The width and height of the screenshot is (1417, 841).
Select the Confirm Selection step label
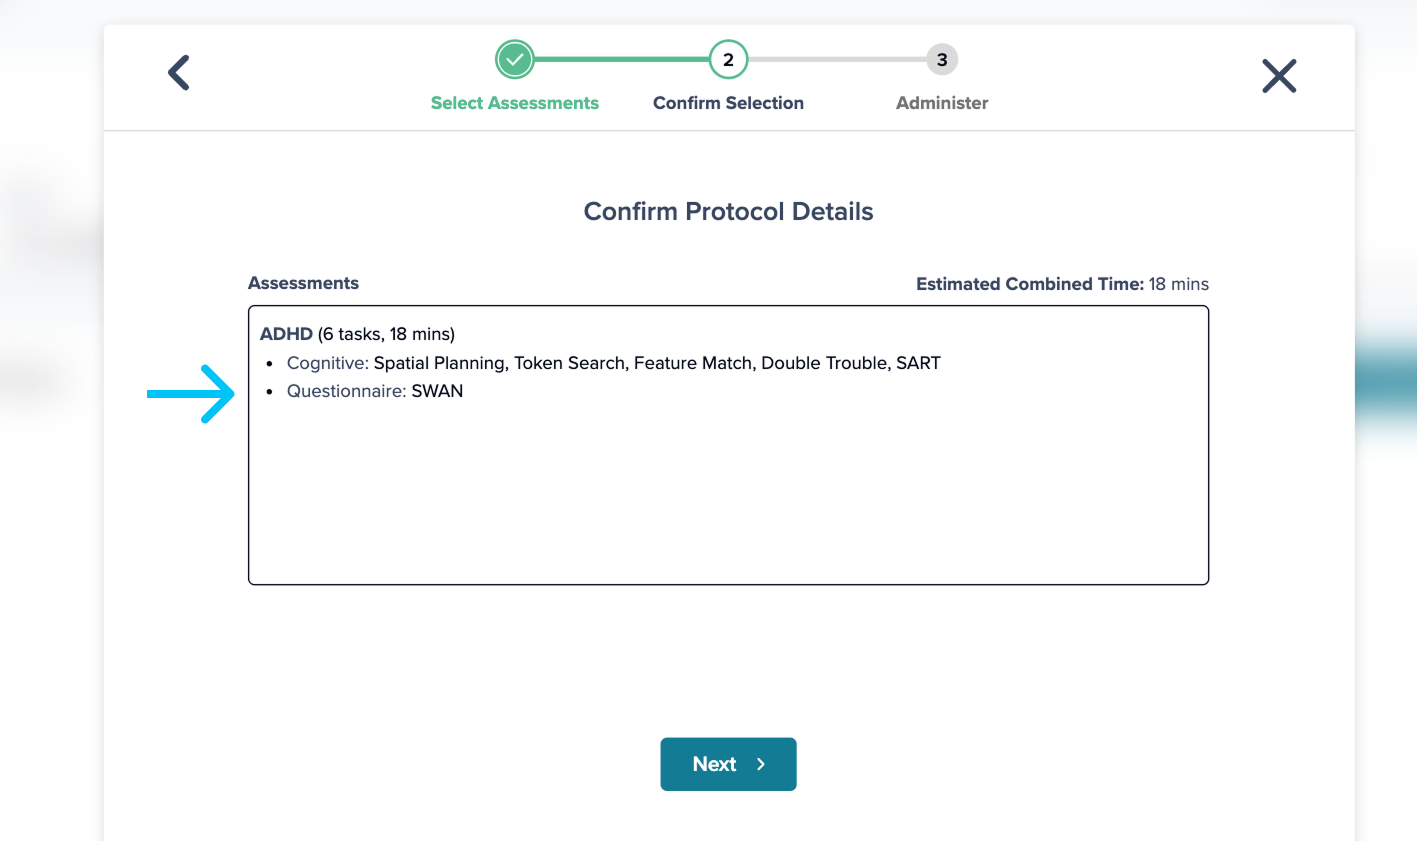click(728, 102)
